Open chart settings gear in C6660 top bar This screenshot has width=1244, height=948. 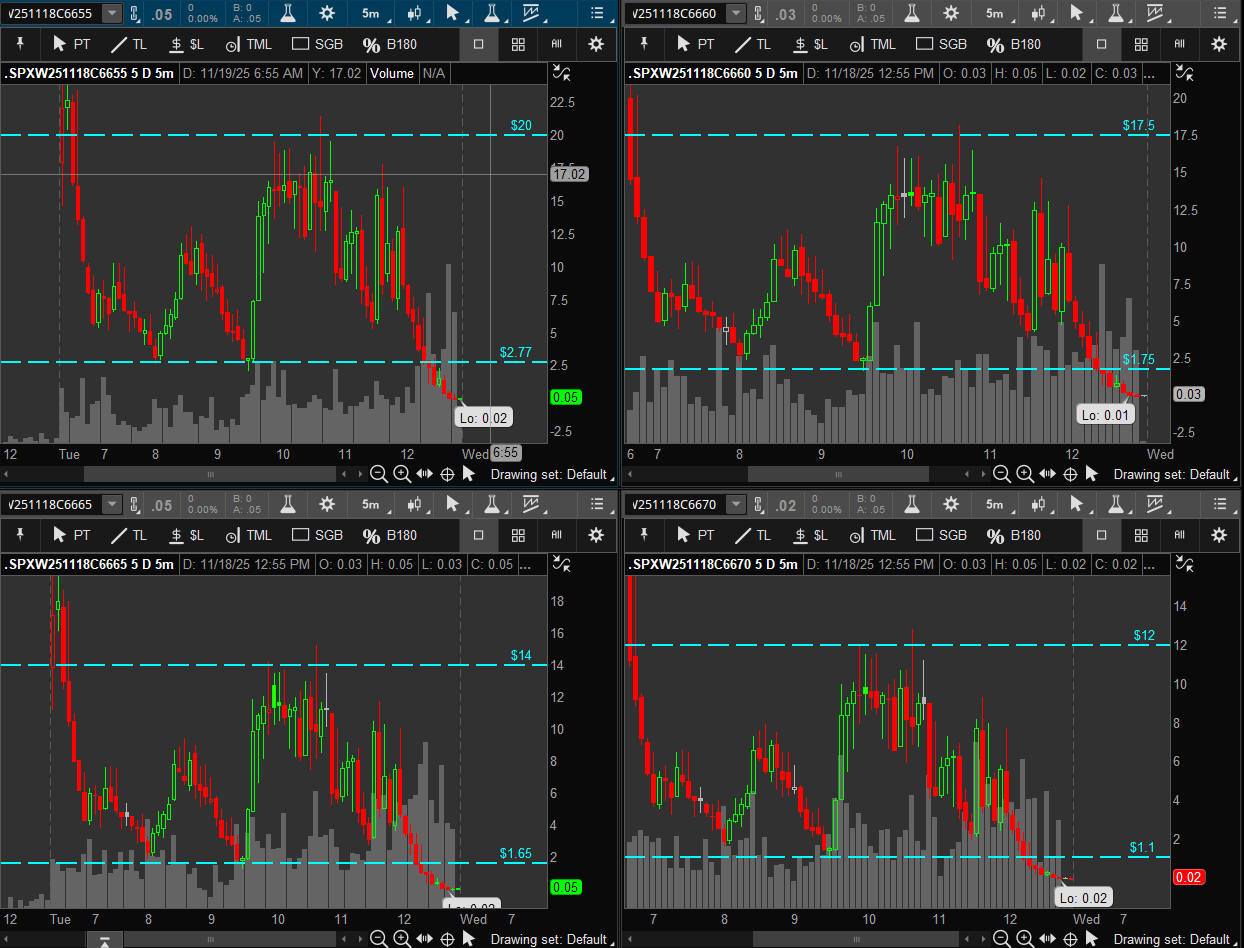(951, 13)
